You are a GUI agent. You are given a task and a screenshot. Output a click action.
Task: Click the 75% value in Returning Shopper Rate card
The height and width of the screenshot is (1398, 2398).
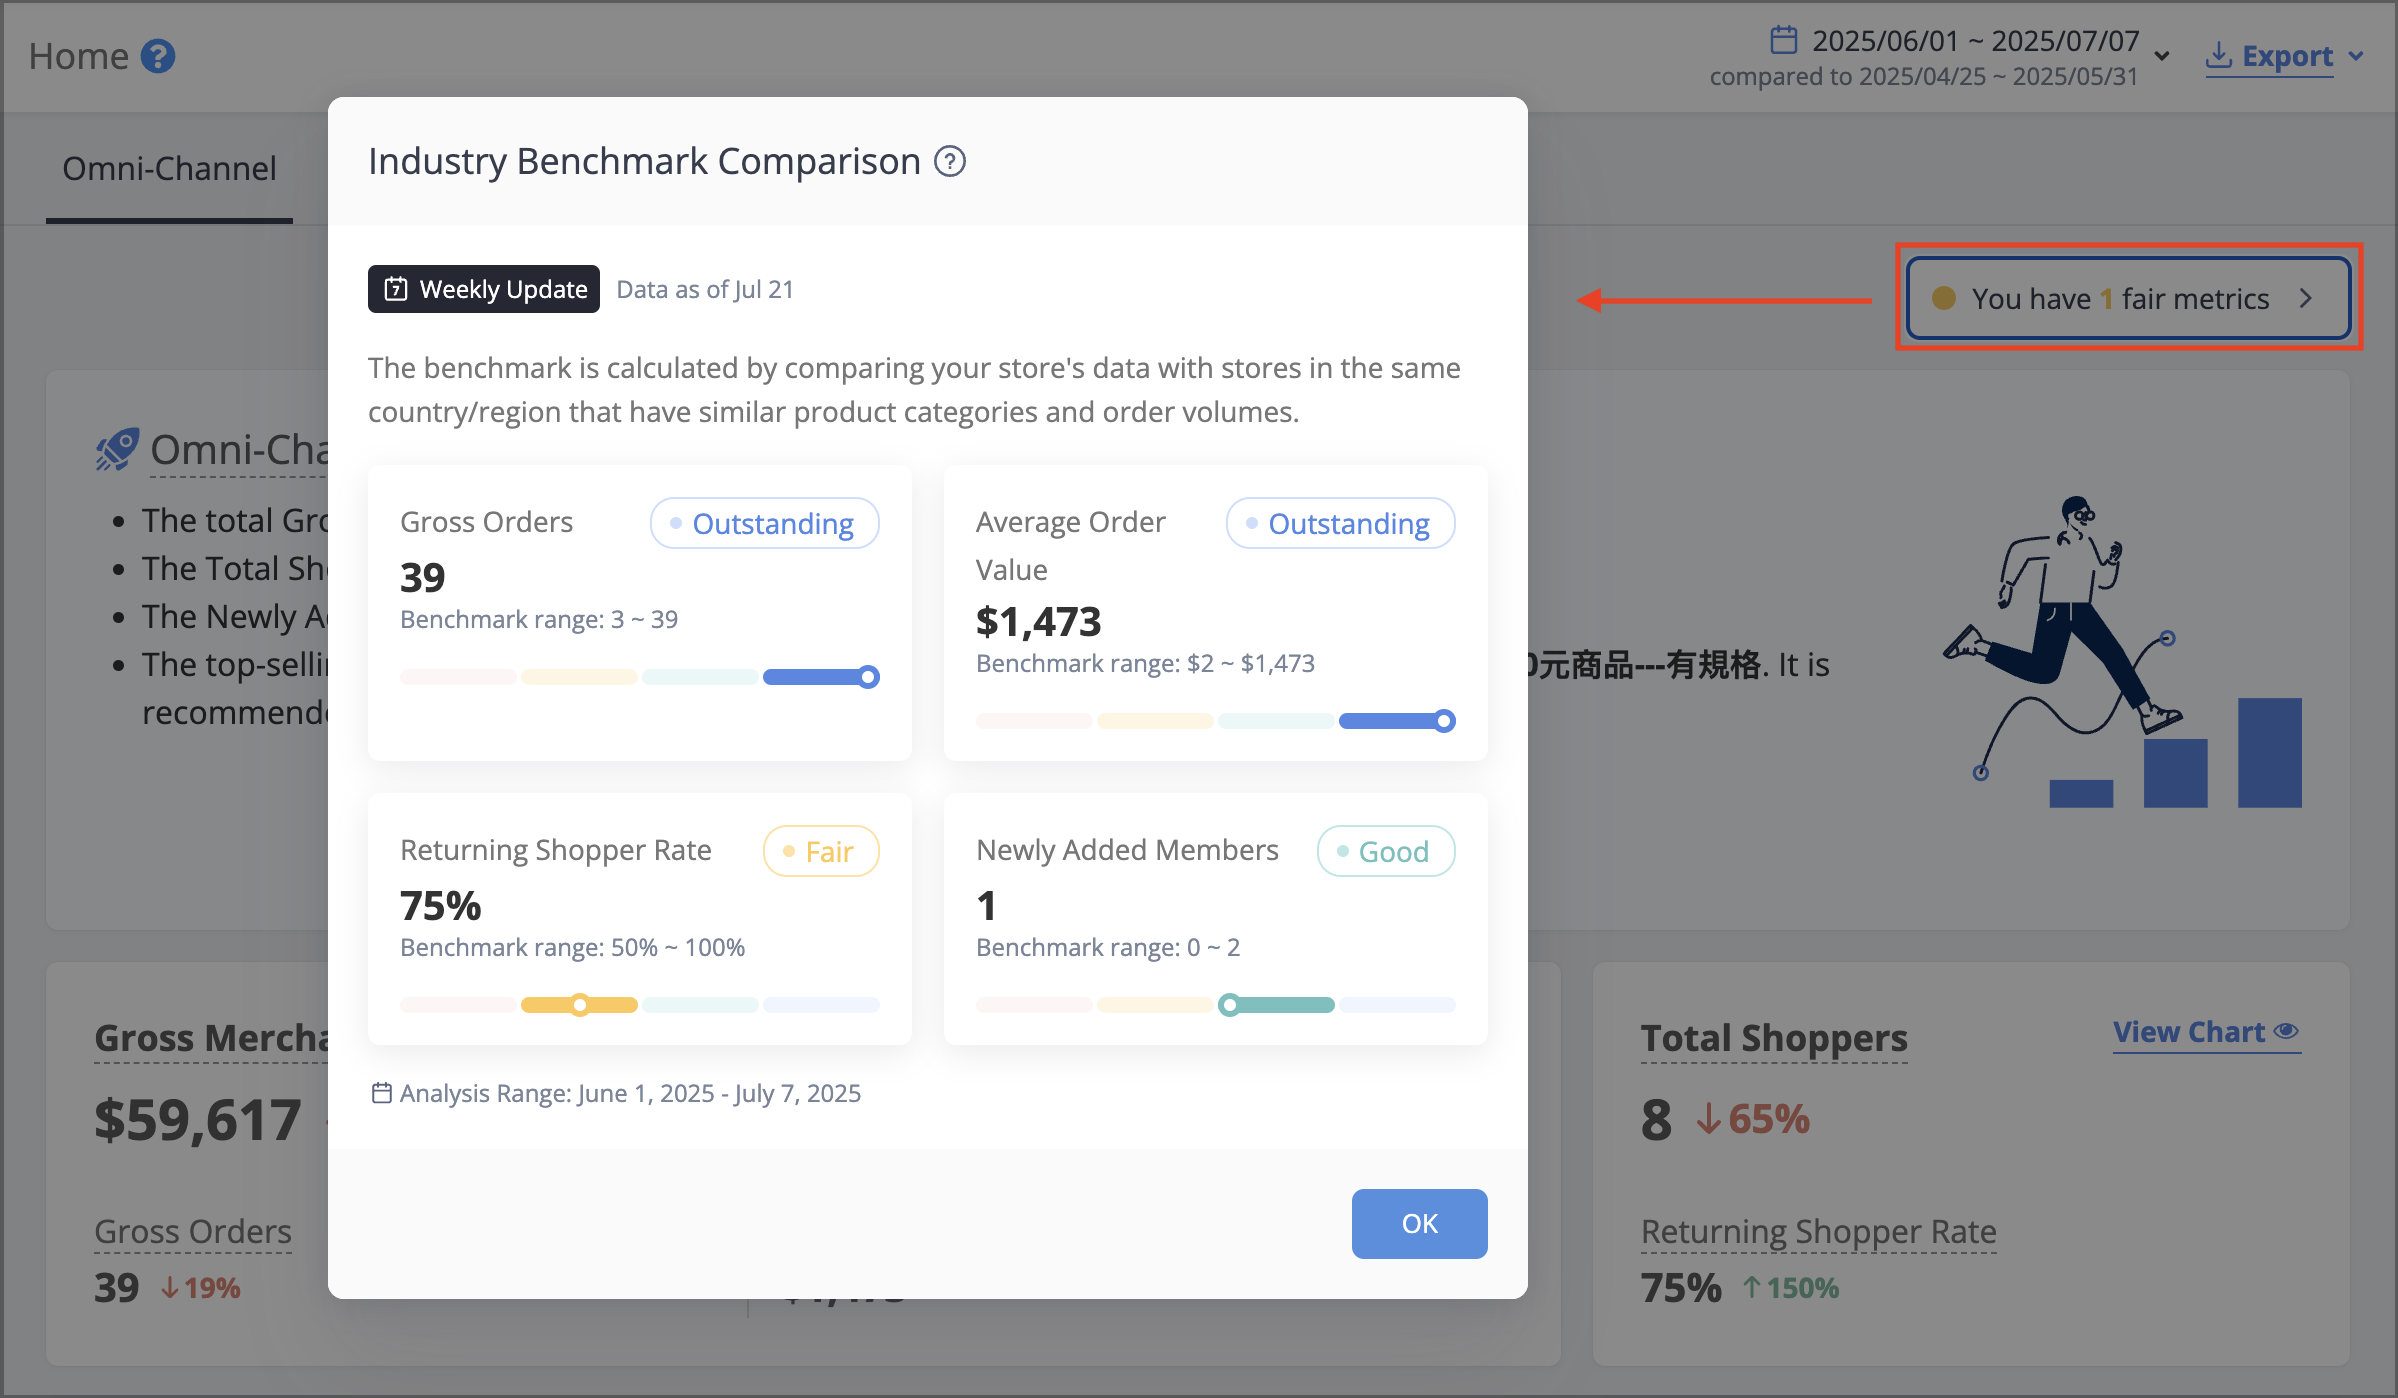[x=440, y=906]
